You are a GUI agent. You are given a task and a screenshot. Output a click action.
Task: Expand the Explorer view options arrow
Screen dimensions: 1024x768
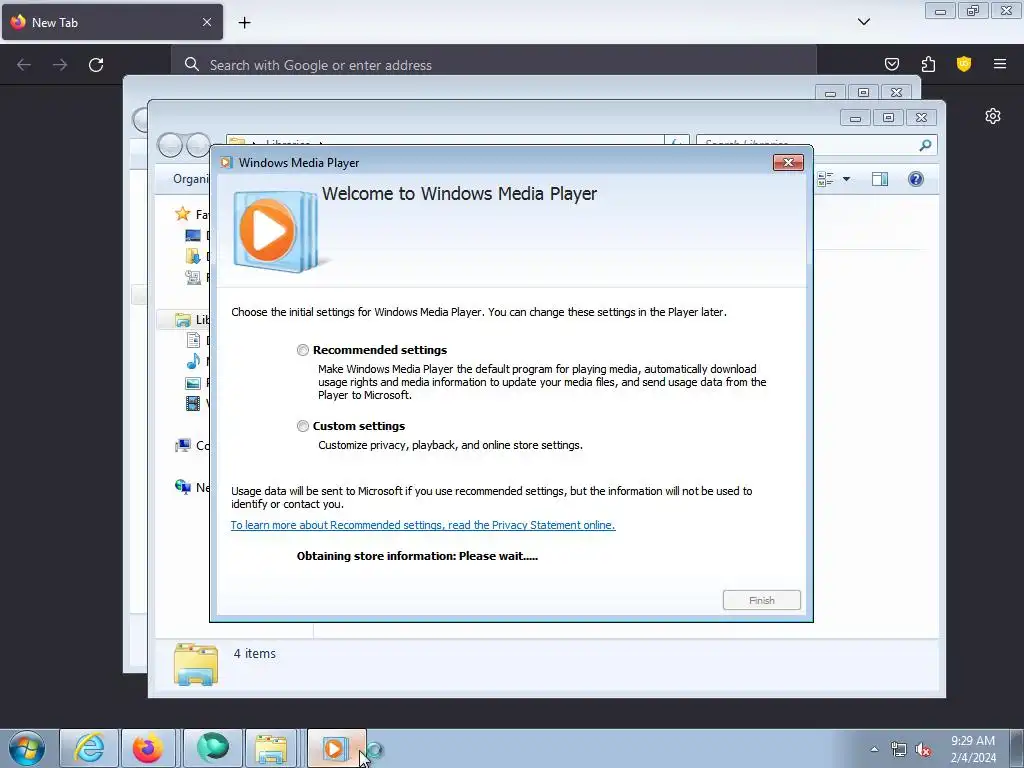(846, 179)
